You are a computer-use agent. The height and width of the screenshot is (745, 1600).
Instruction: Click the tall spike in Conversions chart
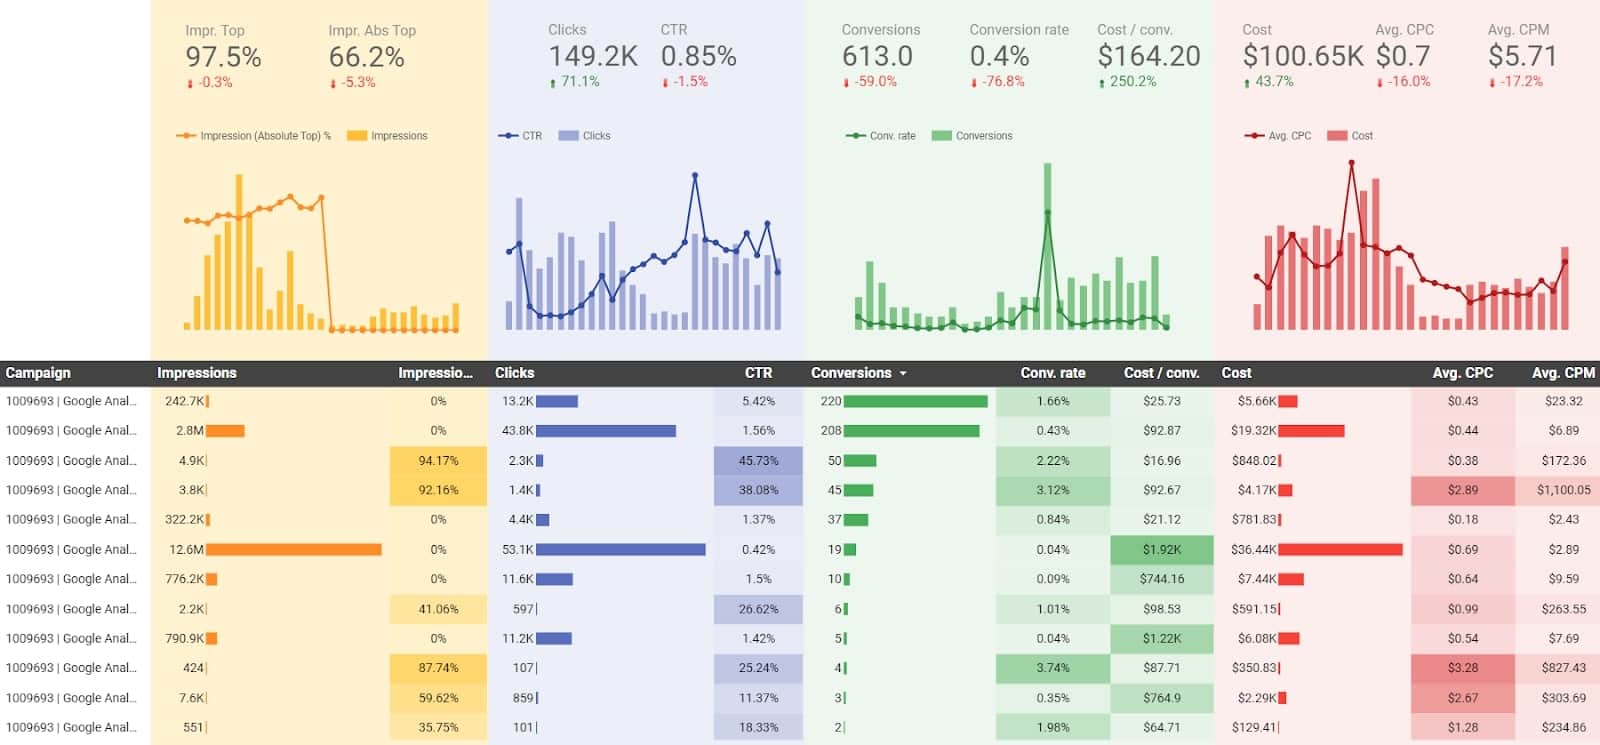pos(1047,245)
